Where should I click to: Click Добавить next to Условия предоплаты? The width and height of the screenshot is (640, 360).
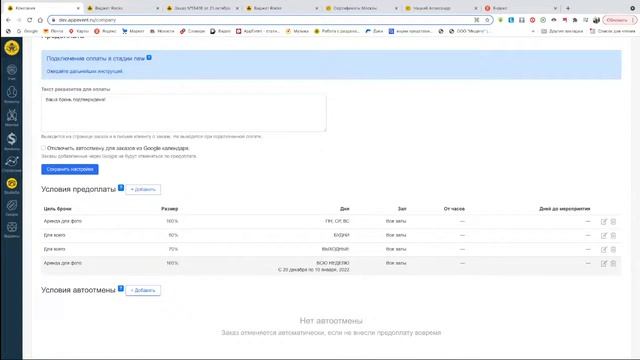[143, 189]
